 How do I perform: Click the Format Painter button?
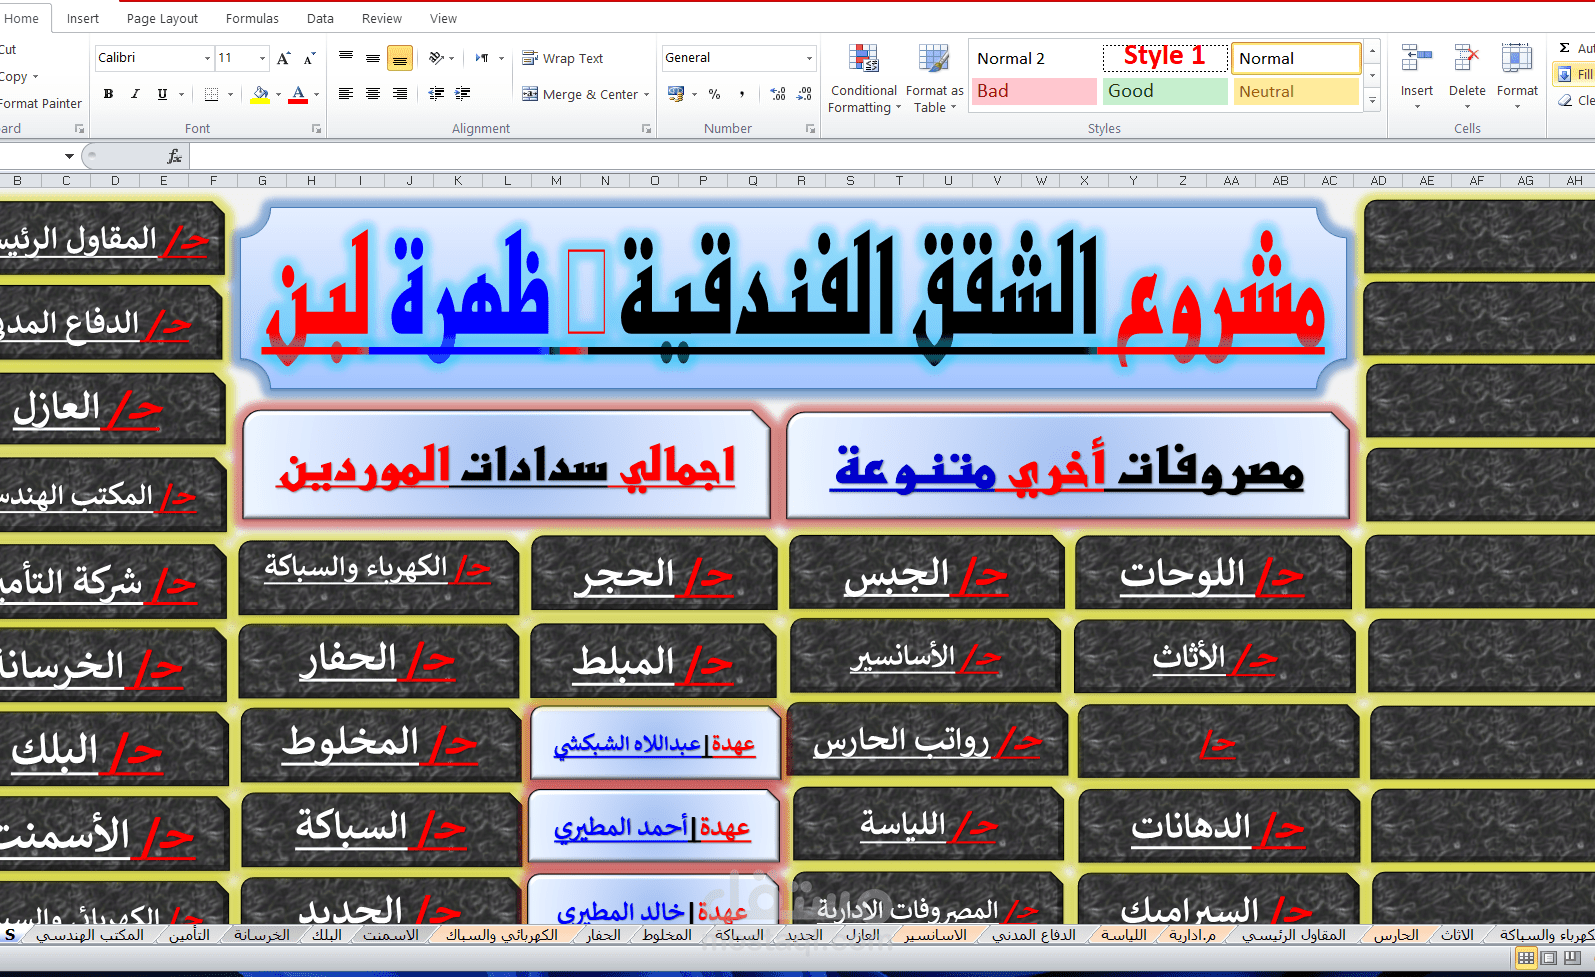point(40,103)
